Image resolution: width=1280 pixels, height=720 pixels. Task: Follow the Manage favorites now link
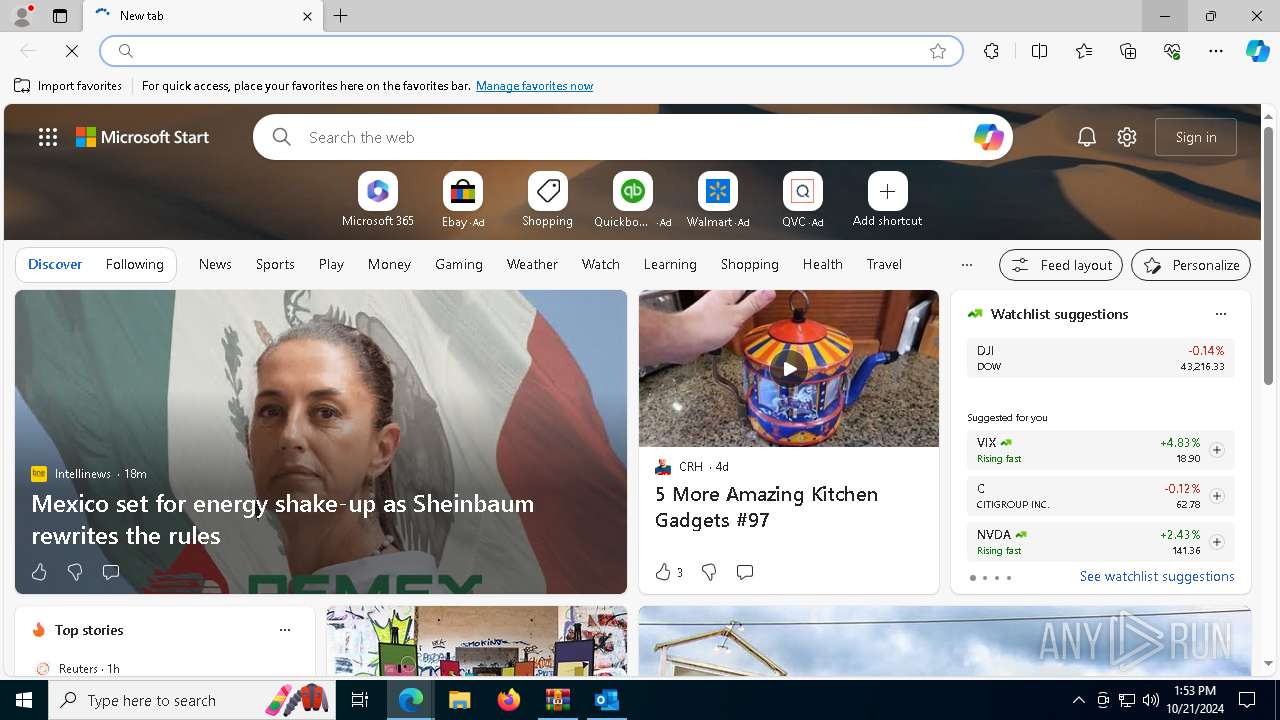pos(534,86)
